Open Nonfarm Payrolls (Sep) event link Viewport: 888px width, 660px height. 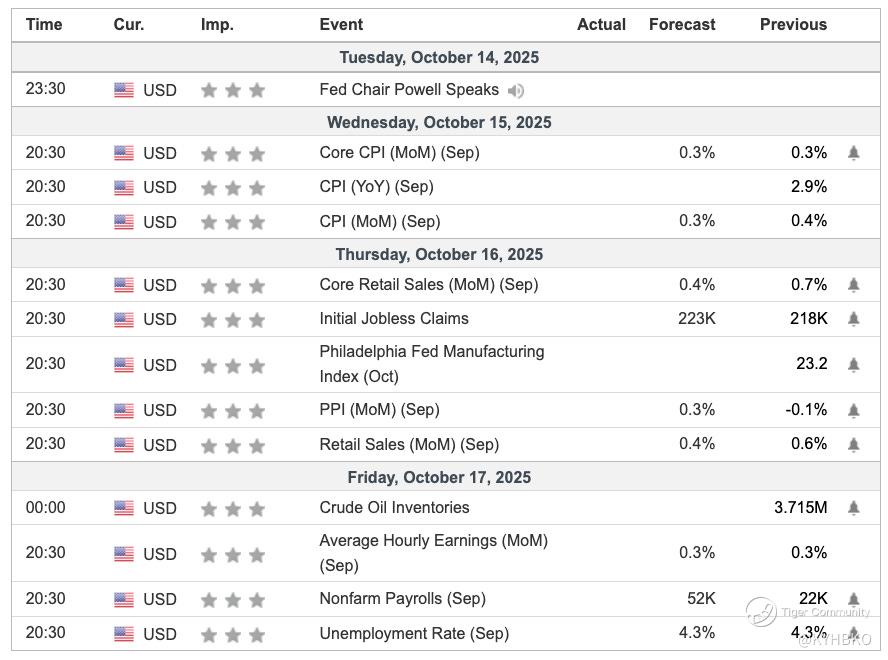pos(402,599)
